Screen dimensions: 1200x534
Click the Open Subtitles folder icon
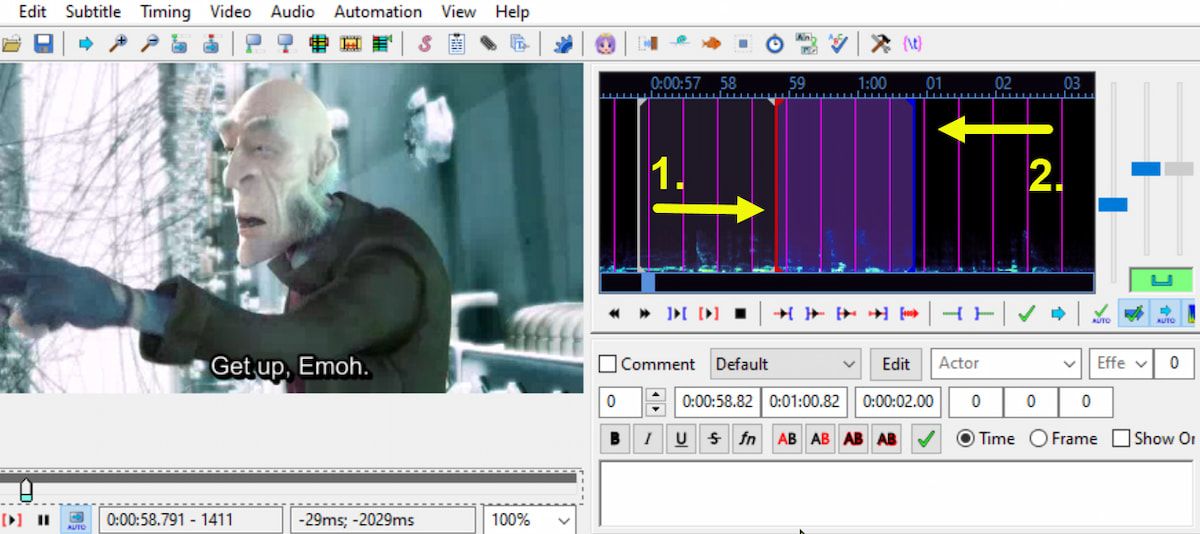[x=12, y=44]
